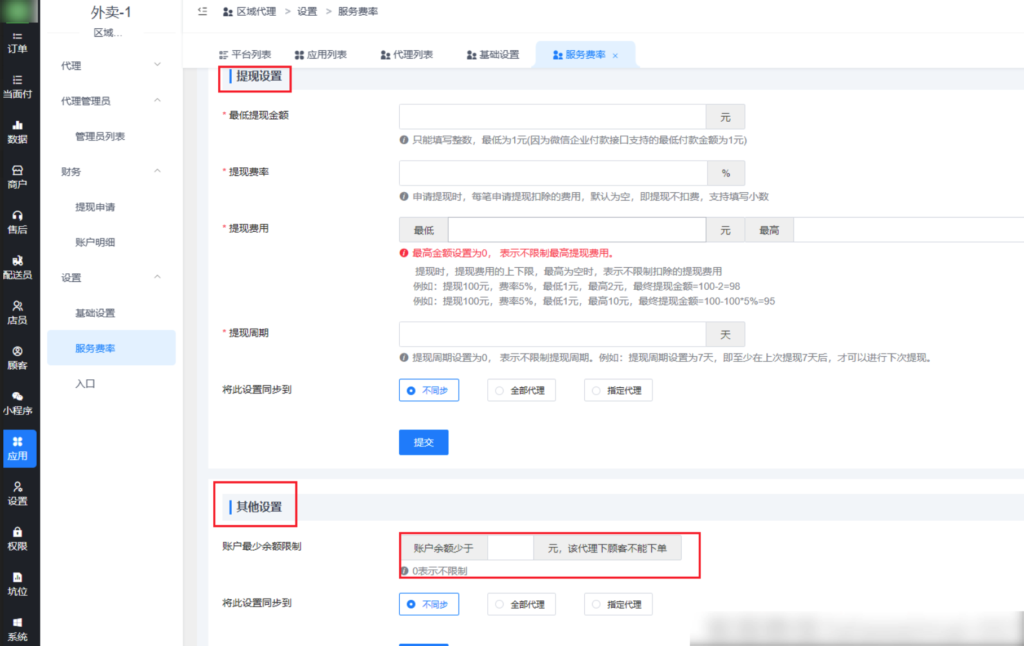The height and width of the screenshot is (646, 1024).
Task: Open the 订单 orders icon in sidebar
Action: (17, 43)
